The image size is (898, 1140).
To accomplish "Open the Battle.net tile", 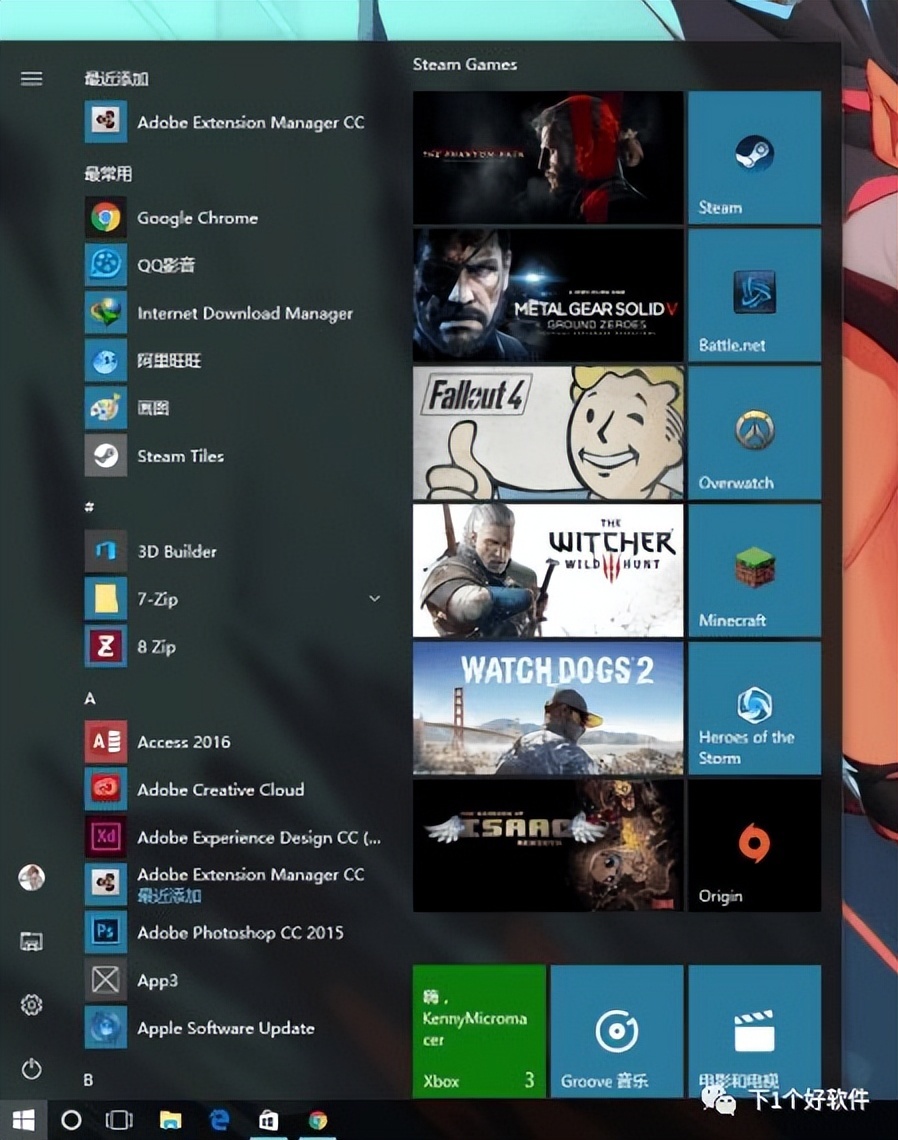I will click(x=754, y=295).
